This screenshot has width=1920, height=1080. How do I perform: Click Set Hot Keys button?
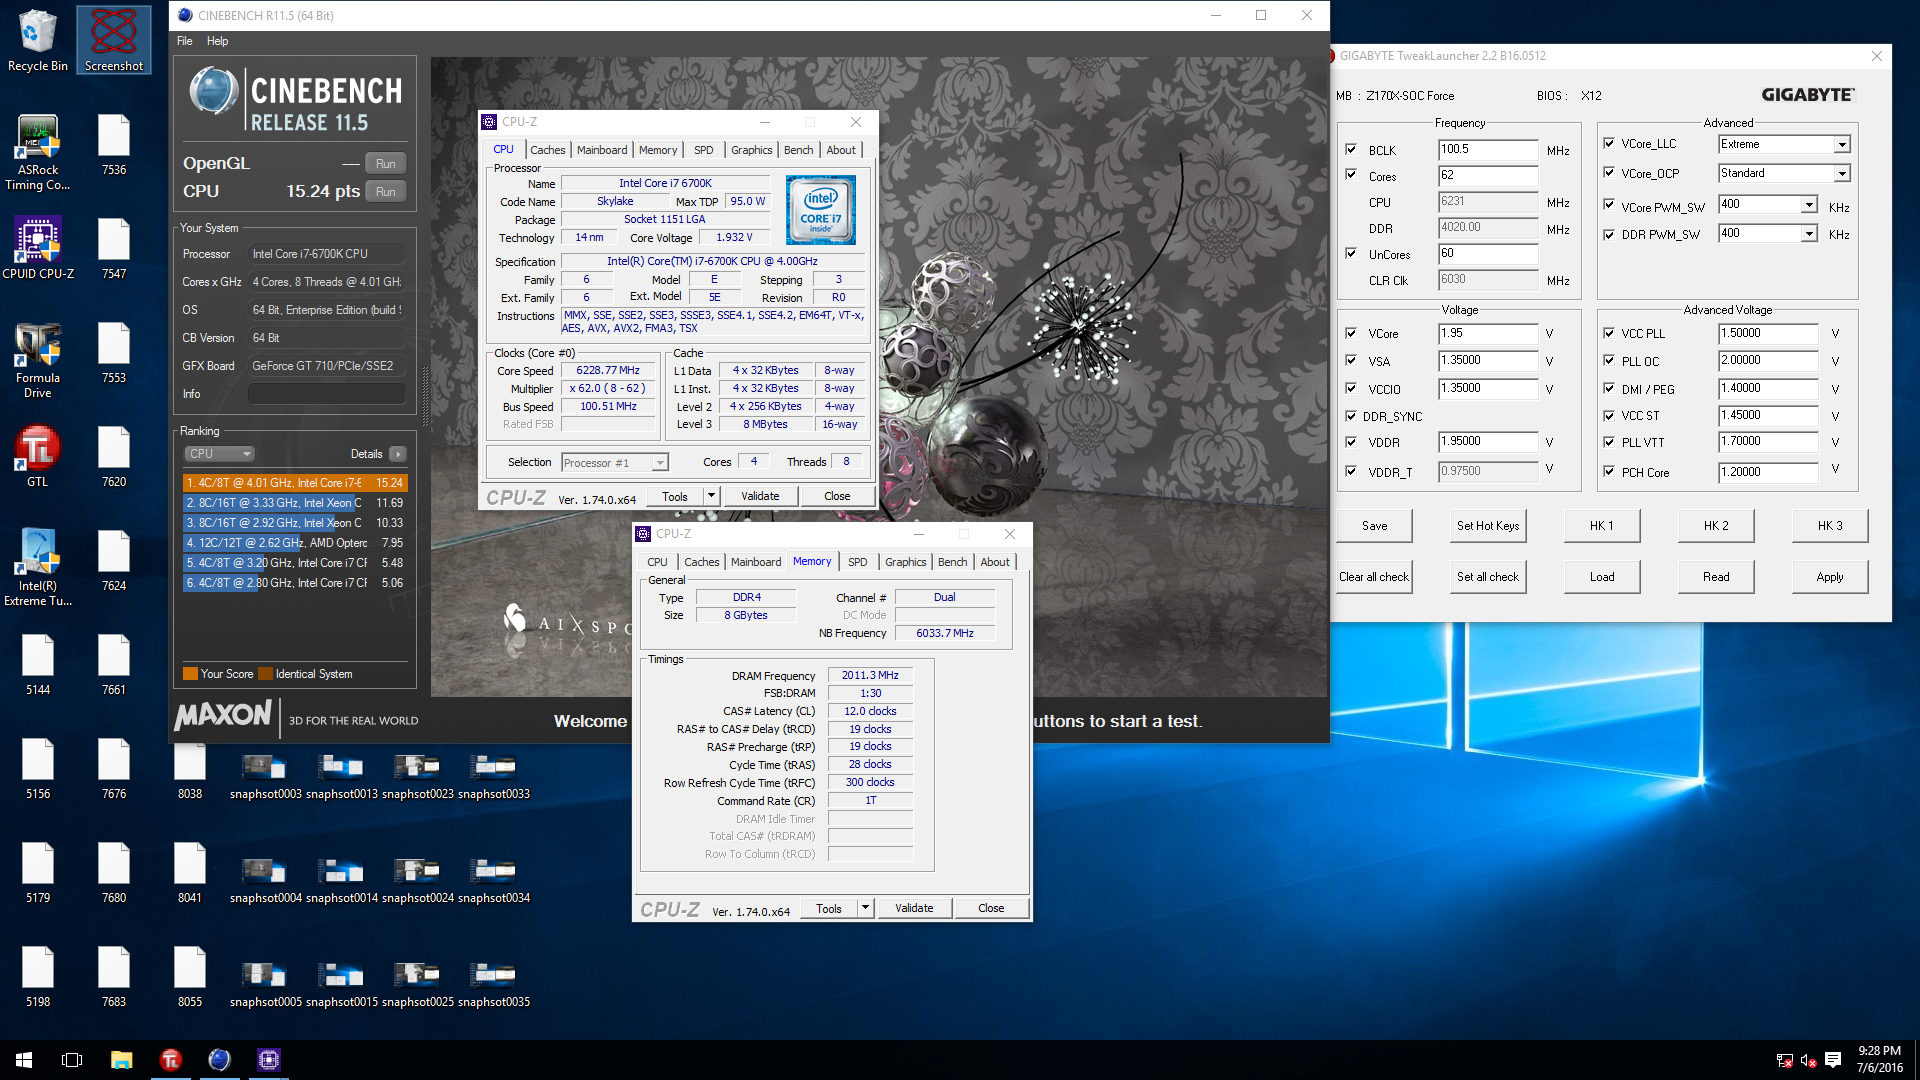click(1488, 526)
